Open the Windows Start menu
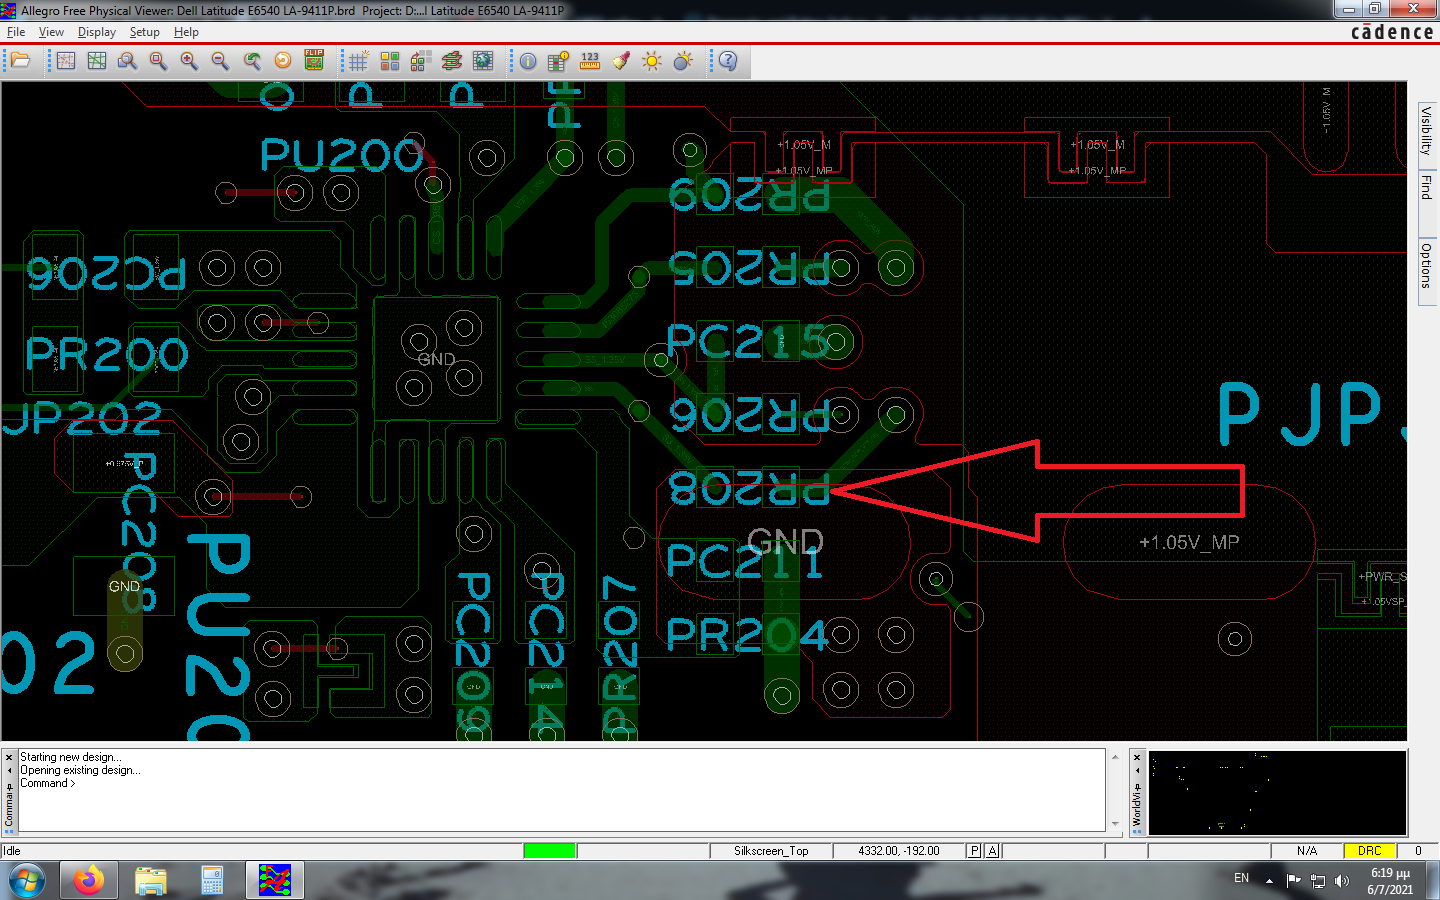 pos(27,881)
